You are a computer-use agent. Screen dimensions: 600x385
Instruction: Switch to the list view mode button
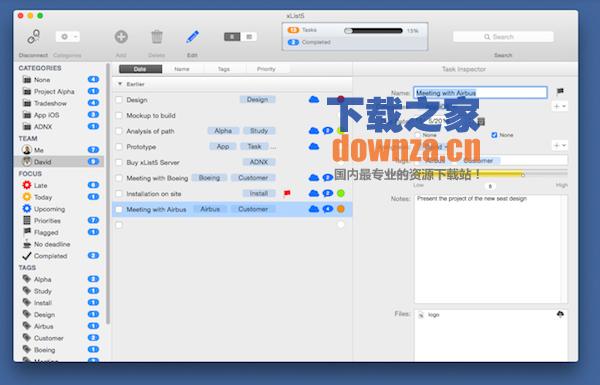(x=249, y=37)
